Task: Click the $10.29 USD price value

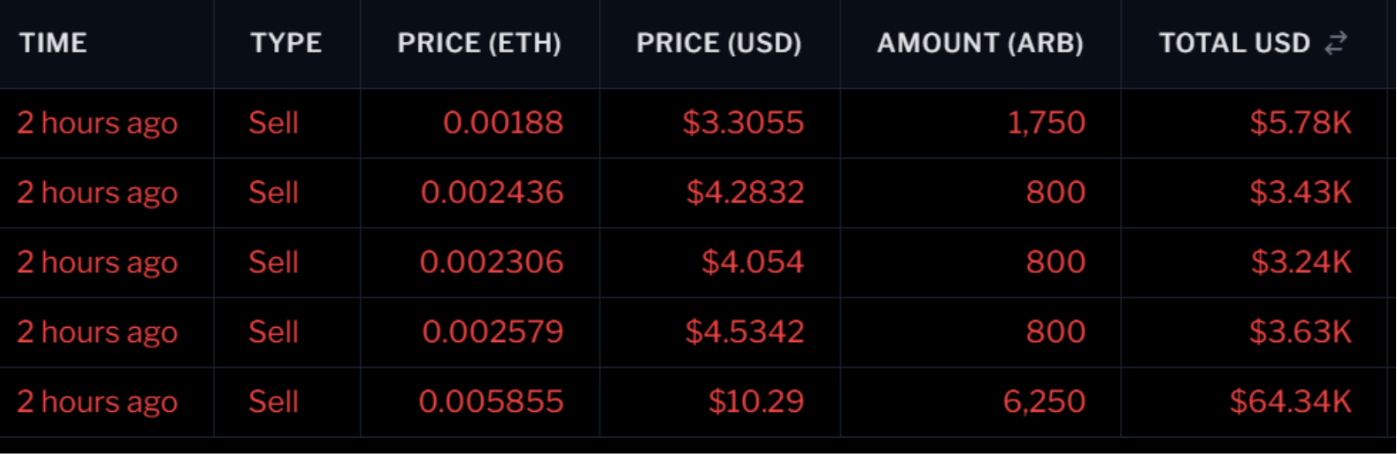Action: (x=756, y=402)
